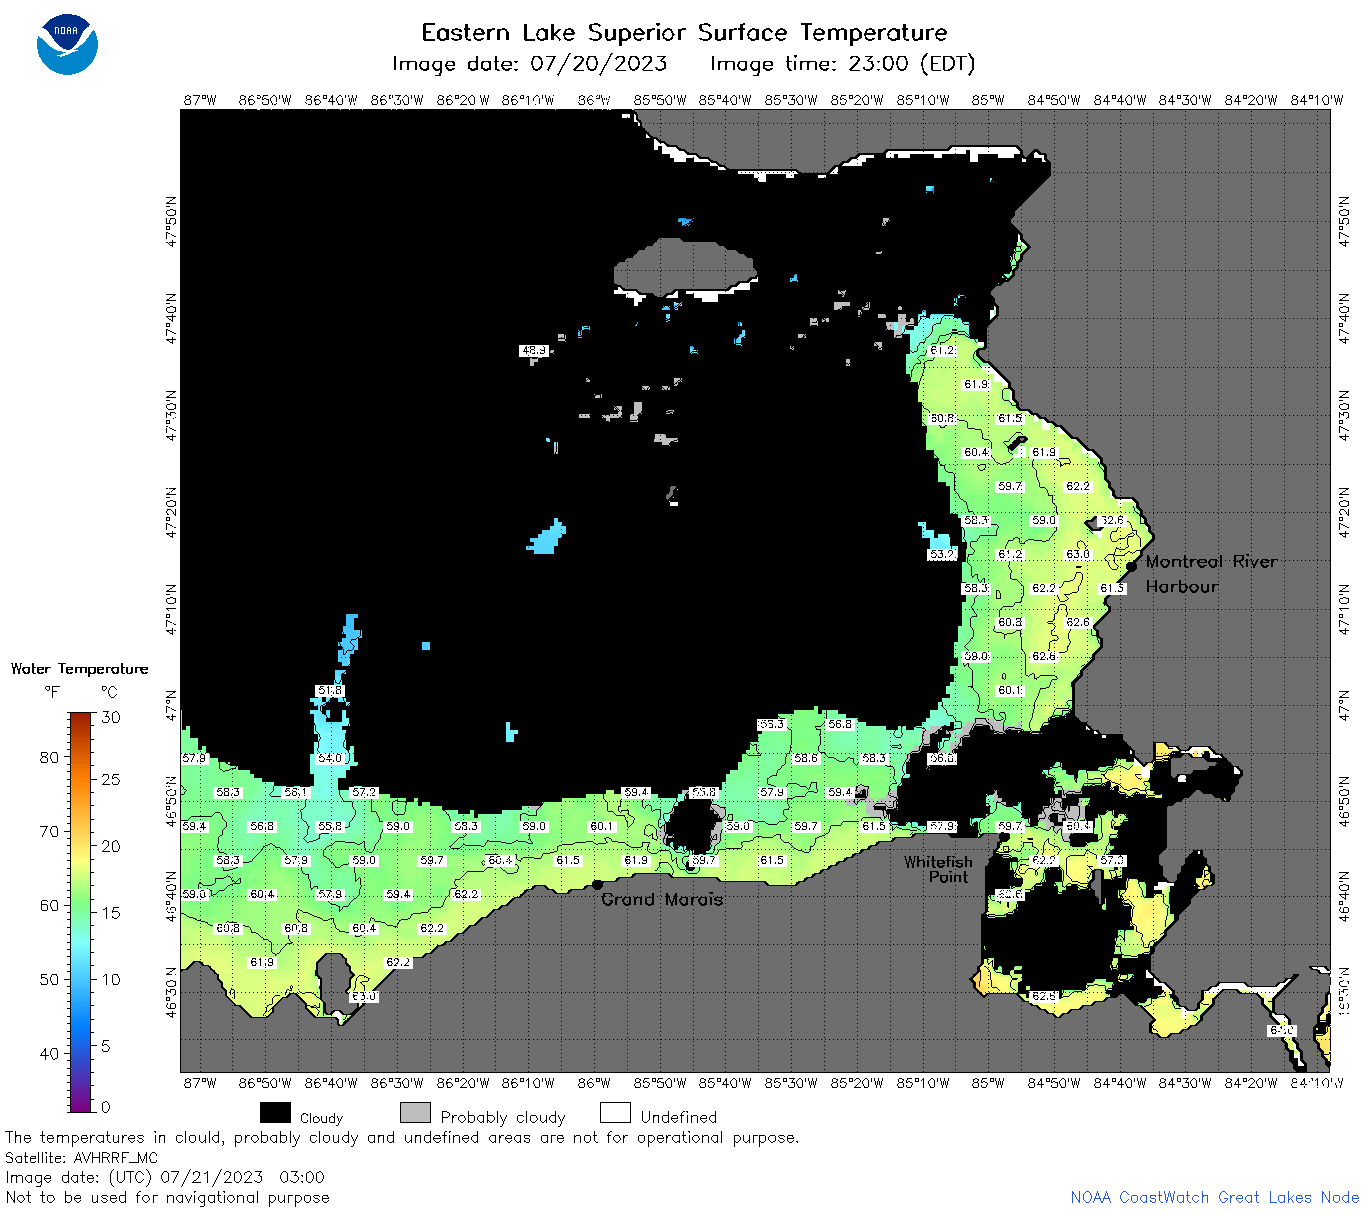Click the 25 °C tick on color scale
The image size is (1370, 1213).
pos(111,779)
